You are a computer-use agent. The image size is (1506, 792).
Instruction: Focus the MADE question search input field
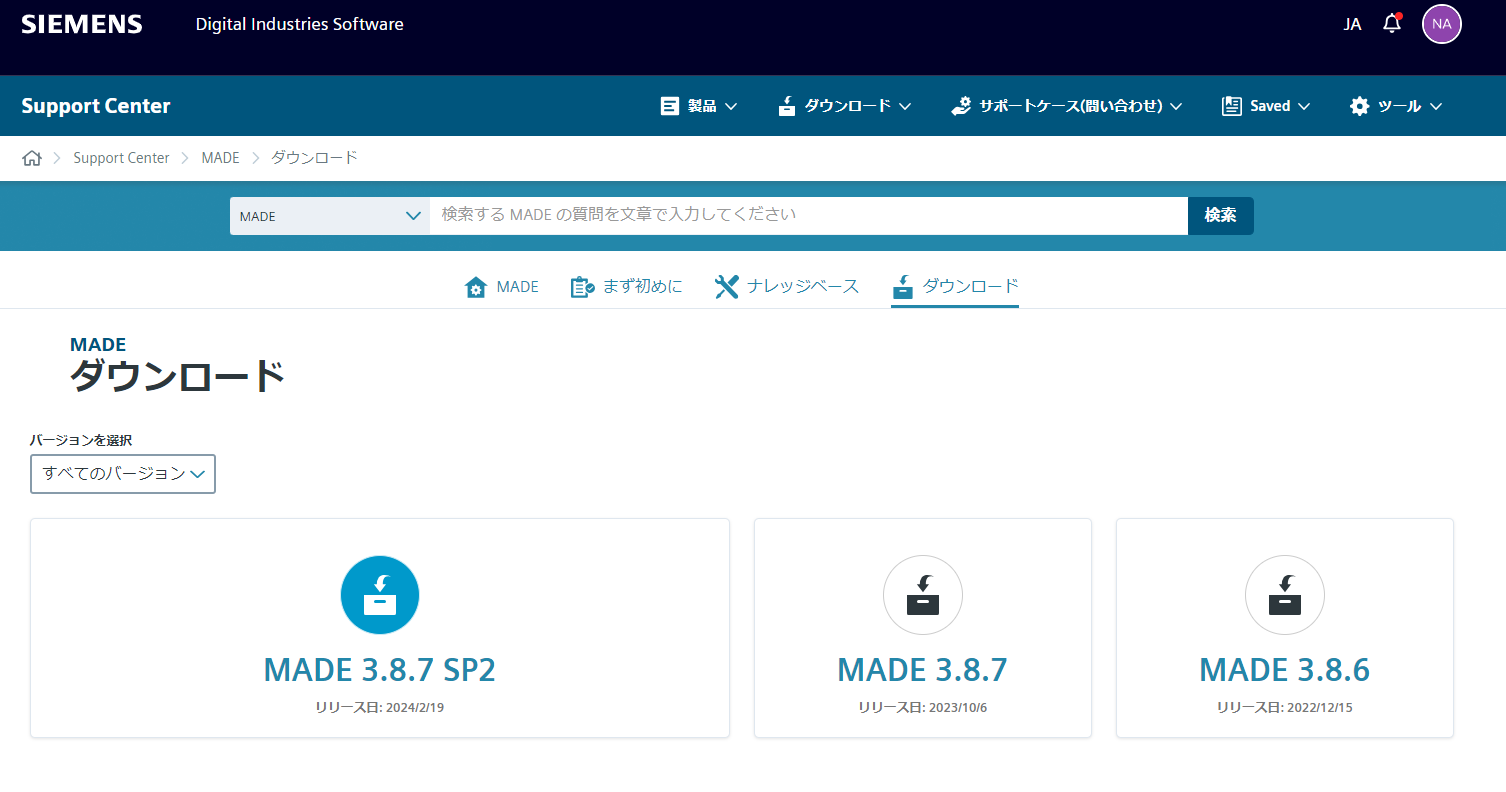[809, 216]
